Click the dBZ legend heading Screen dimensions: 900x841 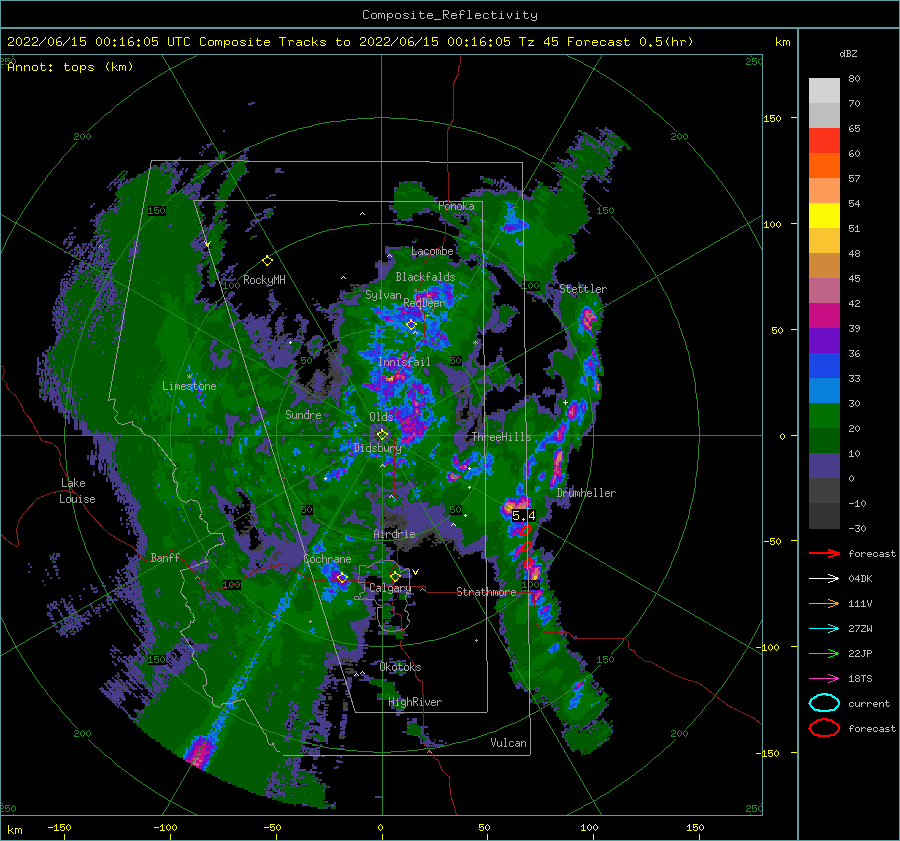coord(848,54)
